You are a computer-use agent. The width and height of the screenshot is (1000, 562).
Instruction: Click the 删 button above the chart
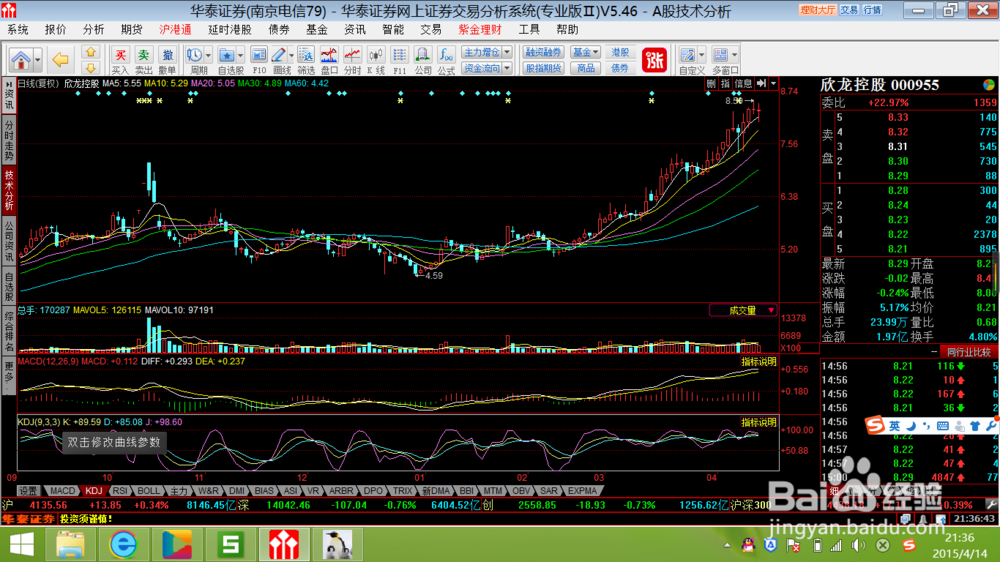click(x=711, y=84)
